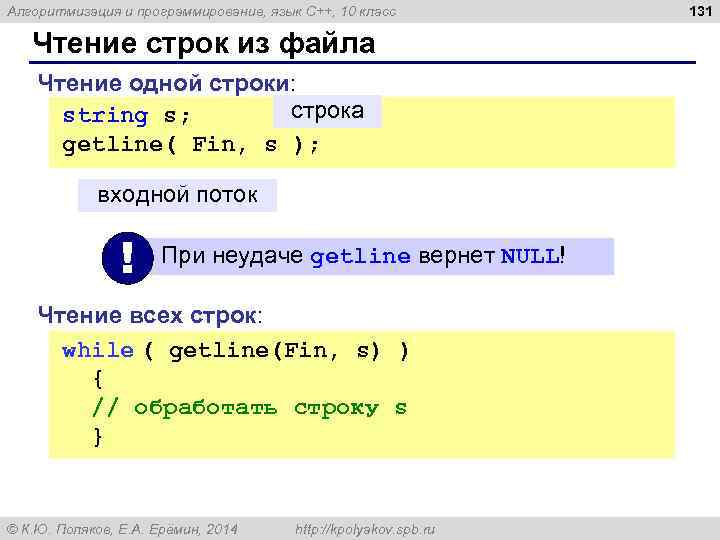Click the opening brace in the while loop
Viewport: 720px width, 540px height.
(98, 379)
